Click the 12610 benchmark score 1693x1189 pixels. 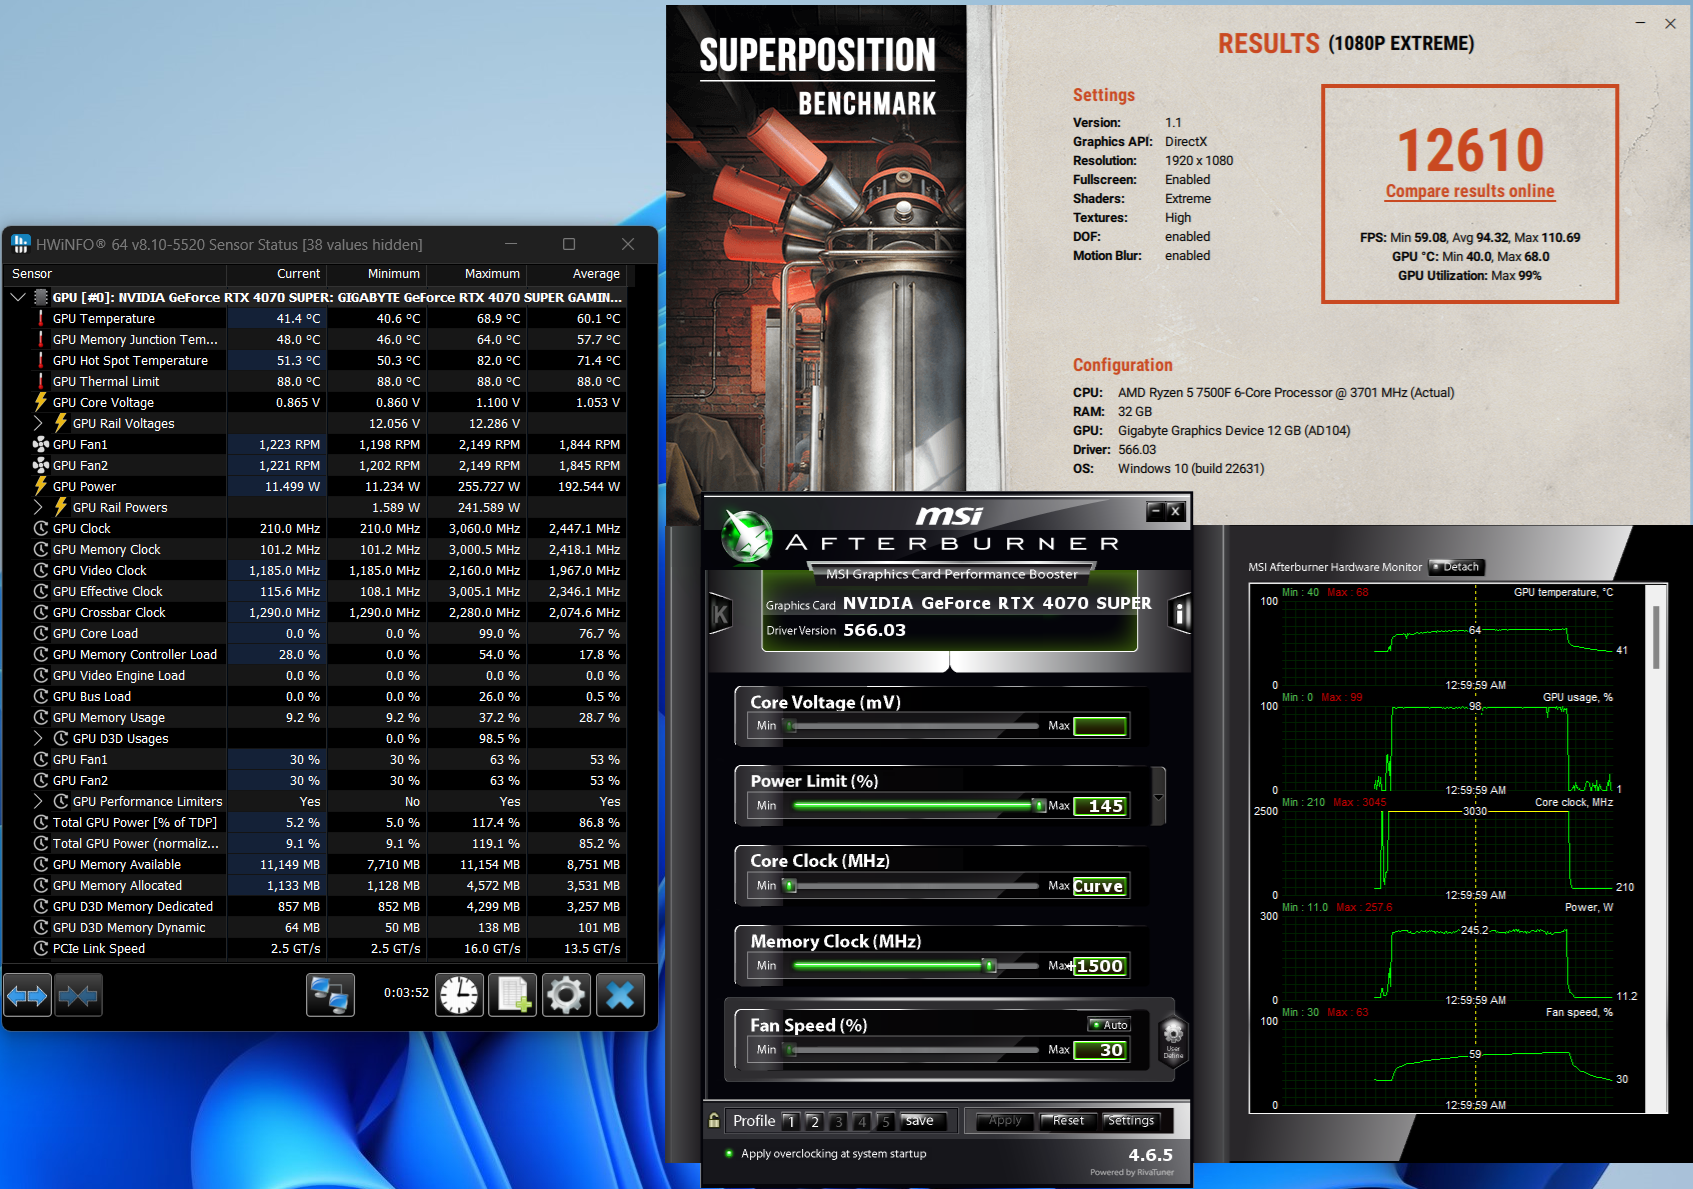pyautogui.click(x=1470, y=150)
